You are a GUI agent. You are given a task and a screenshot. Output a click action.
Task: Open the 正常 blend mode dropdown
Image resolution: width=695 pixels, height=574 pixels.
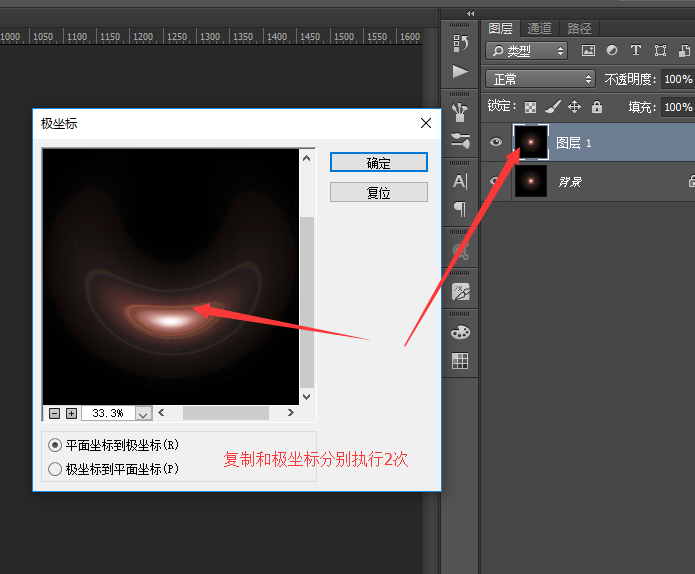(x=540, y=79)
